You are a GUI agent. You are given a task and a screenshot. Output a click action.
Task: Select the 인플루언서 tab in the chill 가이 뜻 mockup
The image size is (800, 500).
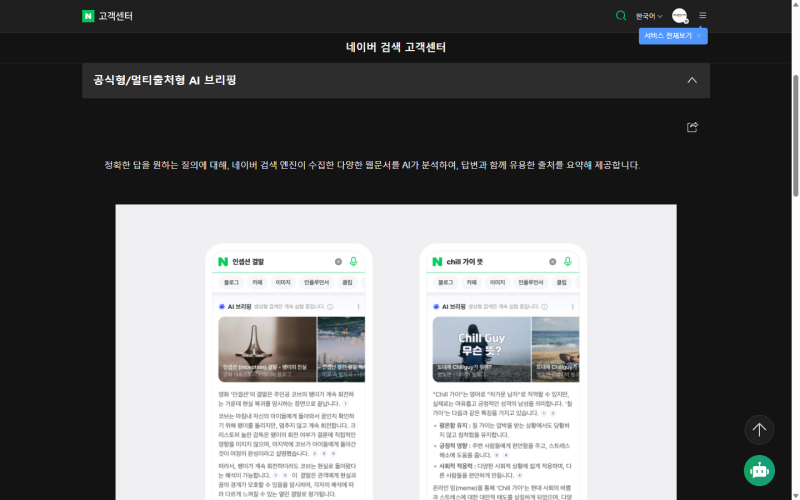point(531,283)
